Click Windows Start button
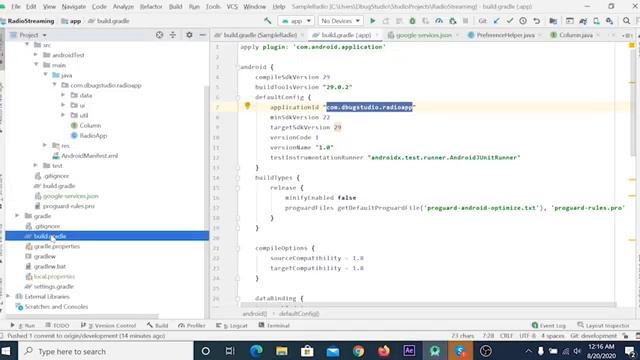The height and width of the screenshot is (360, 640). coord(6,351)
